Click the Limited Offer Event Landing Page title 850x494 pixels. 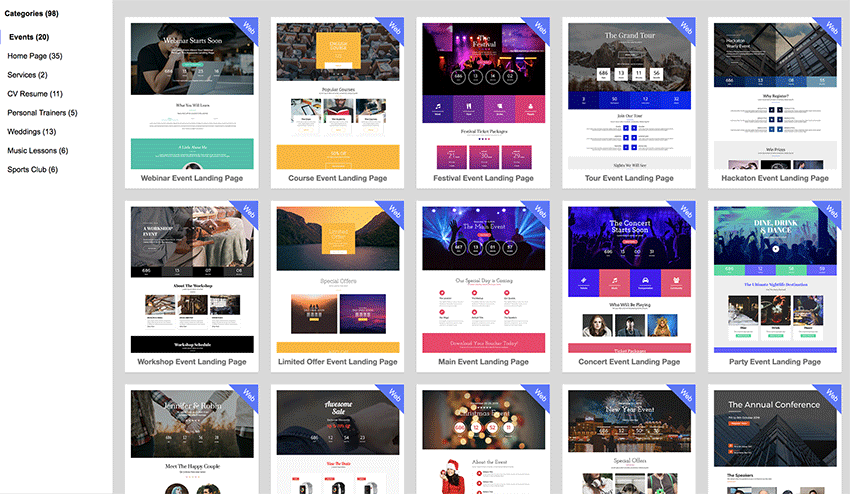pos(338,362)
